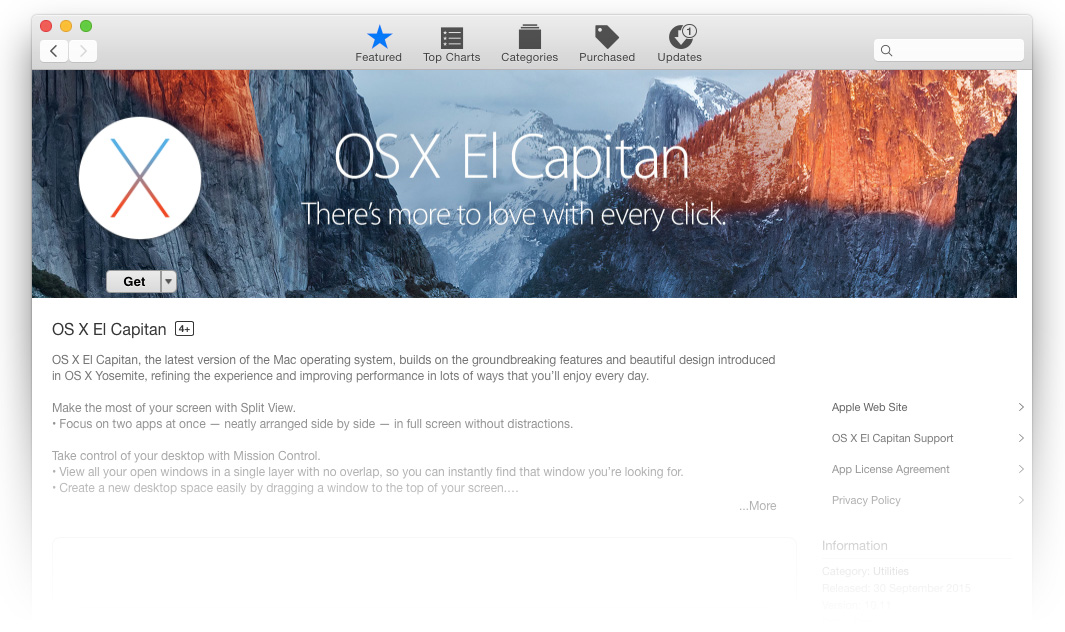Navigate forward with the right arrow
This screenshot has height=632, width=1065.
click(83, 50)
